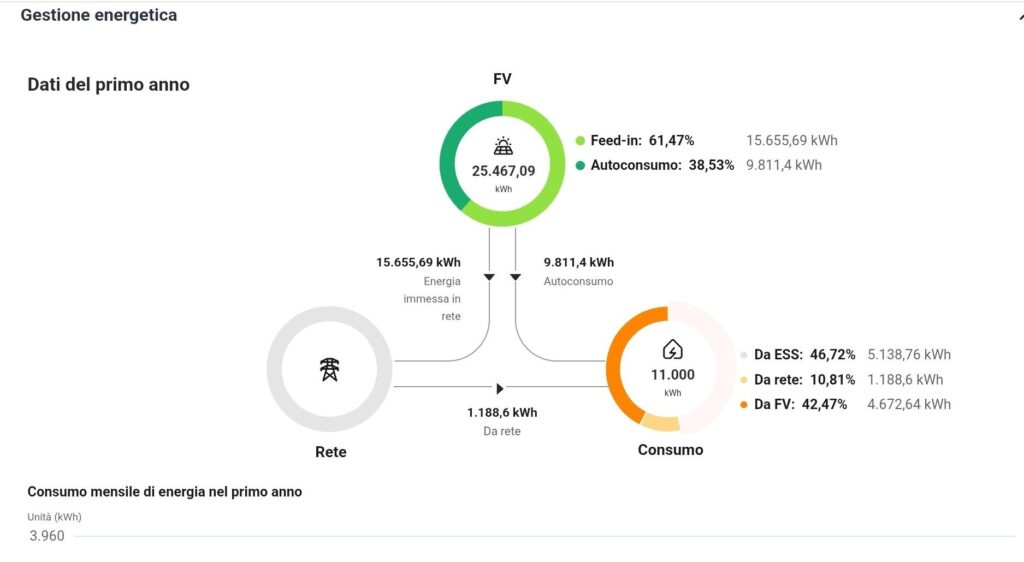Click the Dati del primo anno heading
The height and width of the screenshot is (562, 1024).
point(108,85)
